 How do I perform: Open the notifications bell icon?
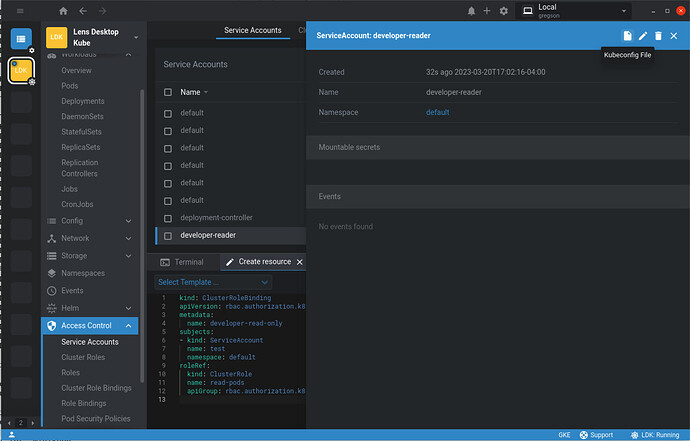coord(472,11)
